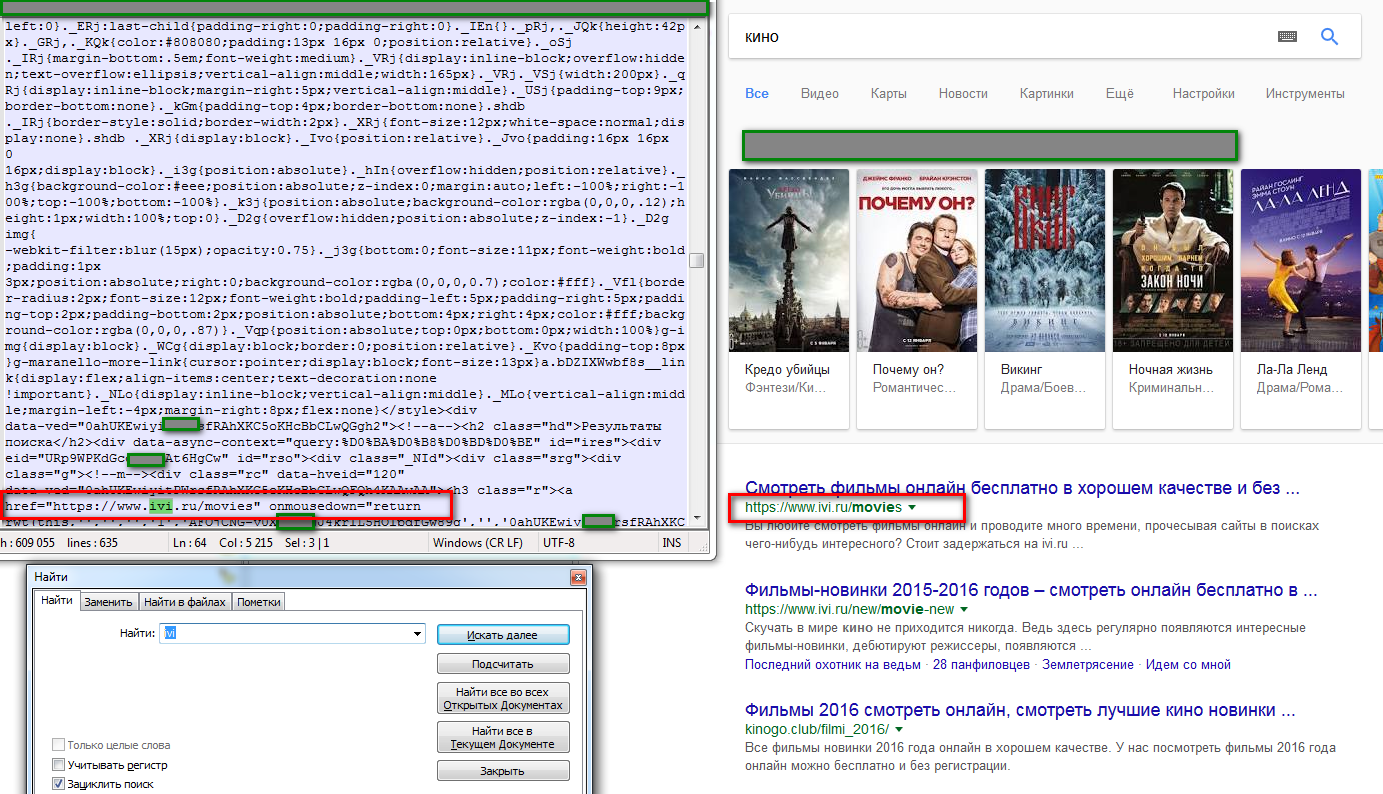The height and width of the screenshot is (794, 1383).
Task: Expand the Найти search history combo box
Action: point(418,634)
